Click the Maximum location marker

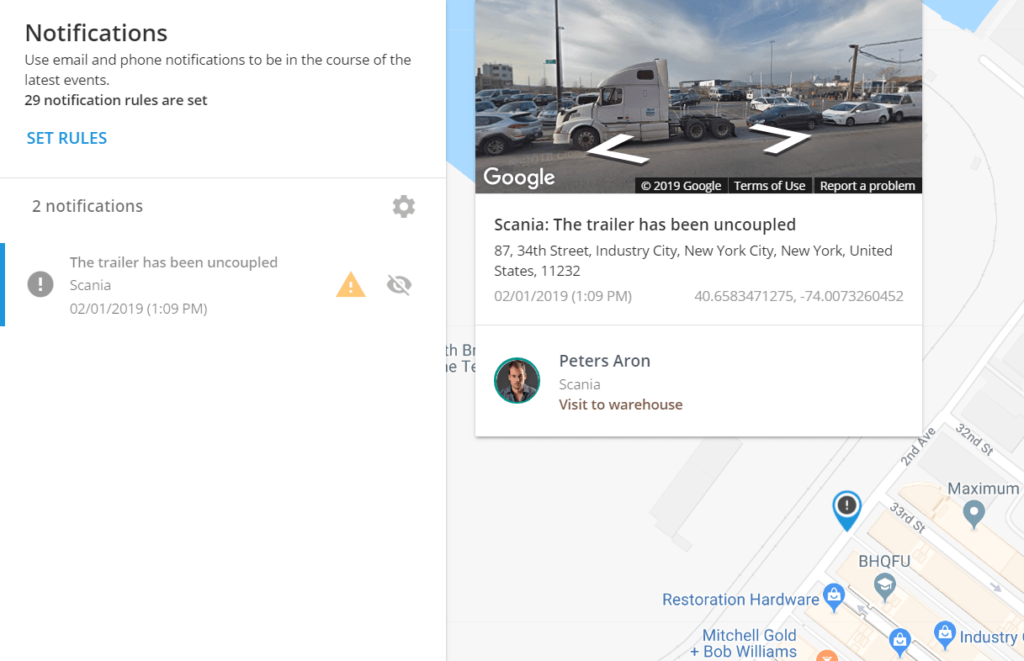pyautogui.click(x=974, y=513)
